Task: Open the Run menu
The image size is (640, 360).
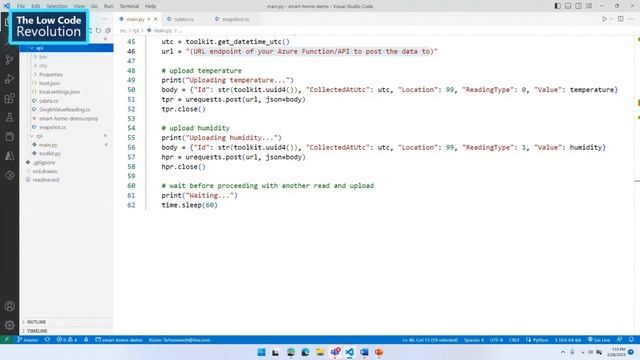Action: [109, 6]
